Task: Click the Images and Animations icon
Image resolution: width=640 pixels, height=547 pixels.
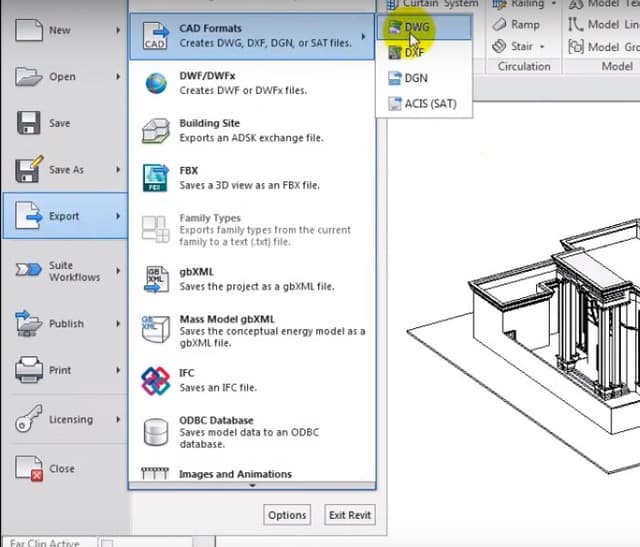Action: pyautogui.click(x=155, y=474)
